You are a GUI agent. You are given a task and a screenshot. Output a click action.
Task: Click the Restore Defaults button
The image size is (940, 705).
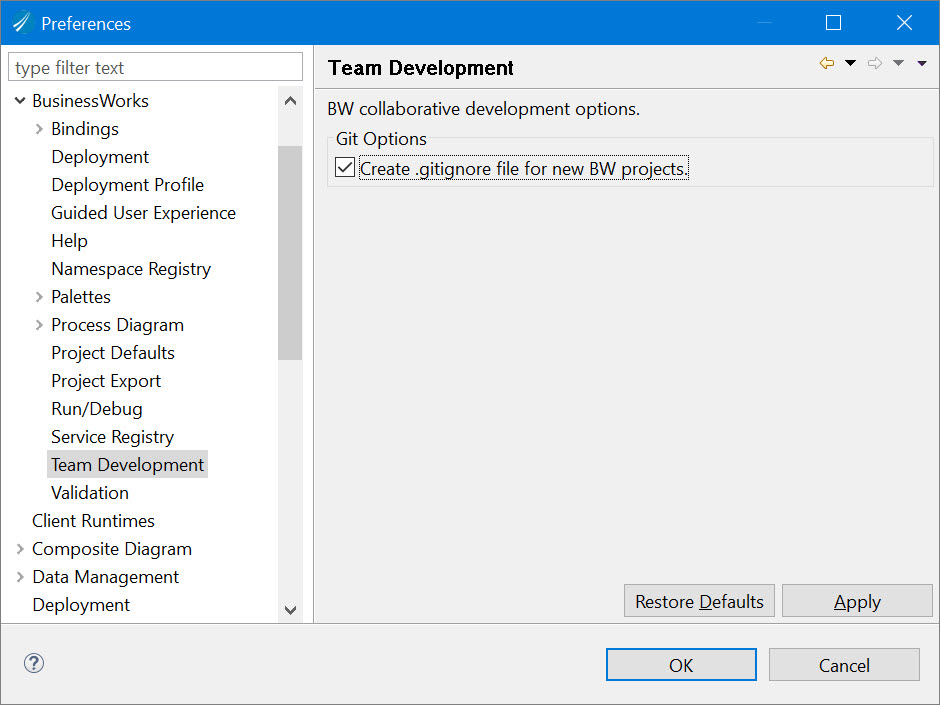699,601
